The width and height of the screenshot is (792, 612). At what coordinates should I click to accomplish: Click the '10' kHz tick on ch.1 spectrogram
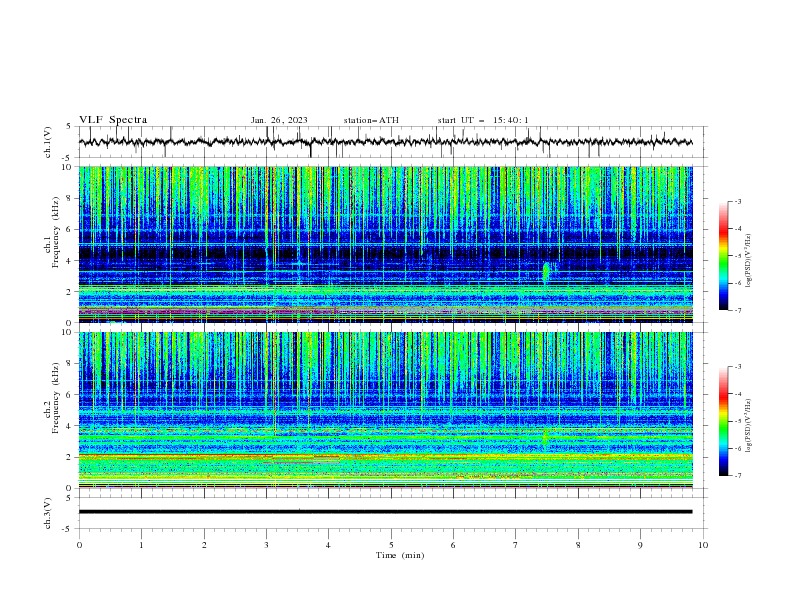(69, 167)
